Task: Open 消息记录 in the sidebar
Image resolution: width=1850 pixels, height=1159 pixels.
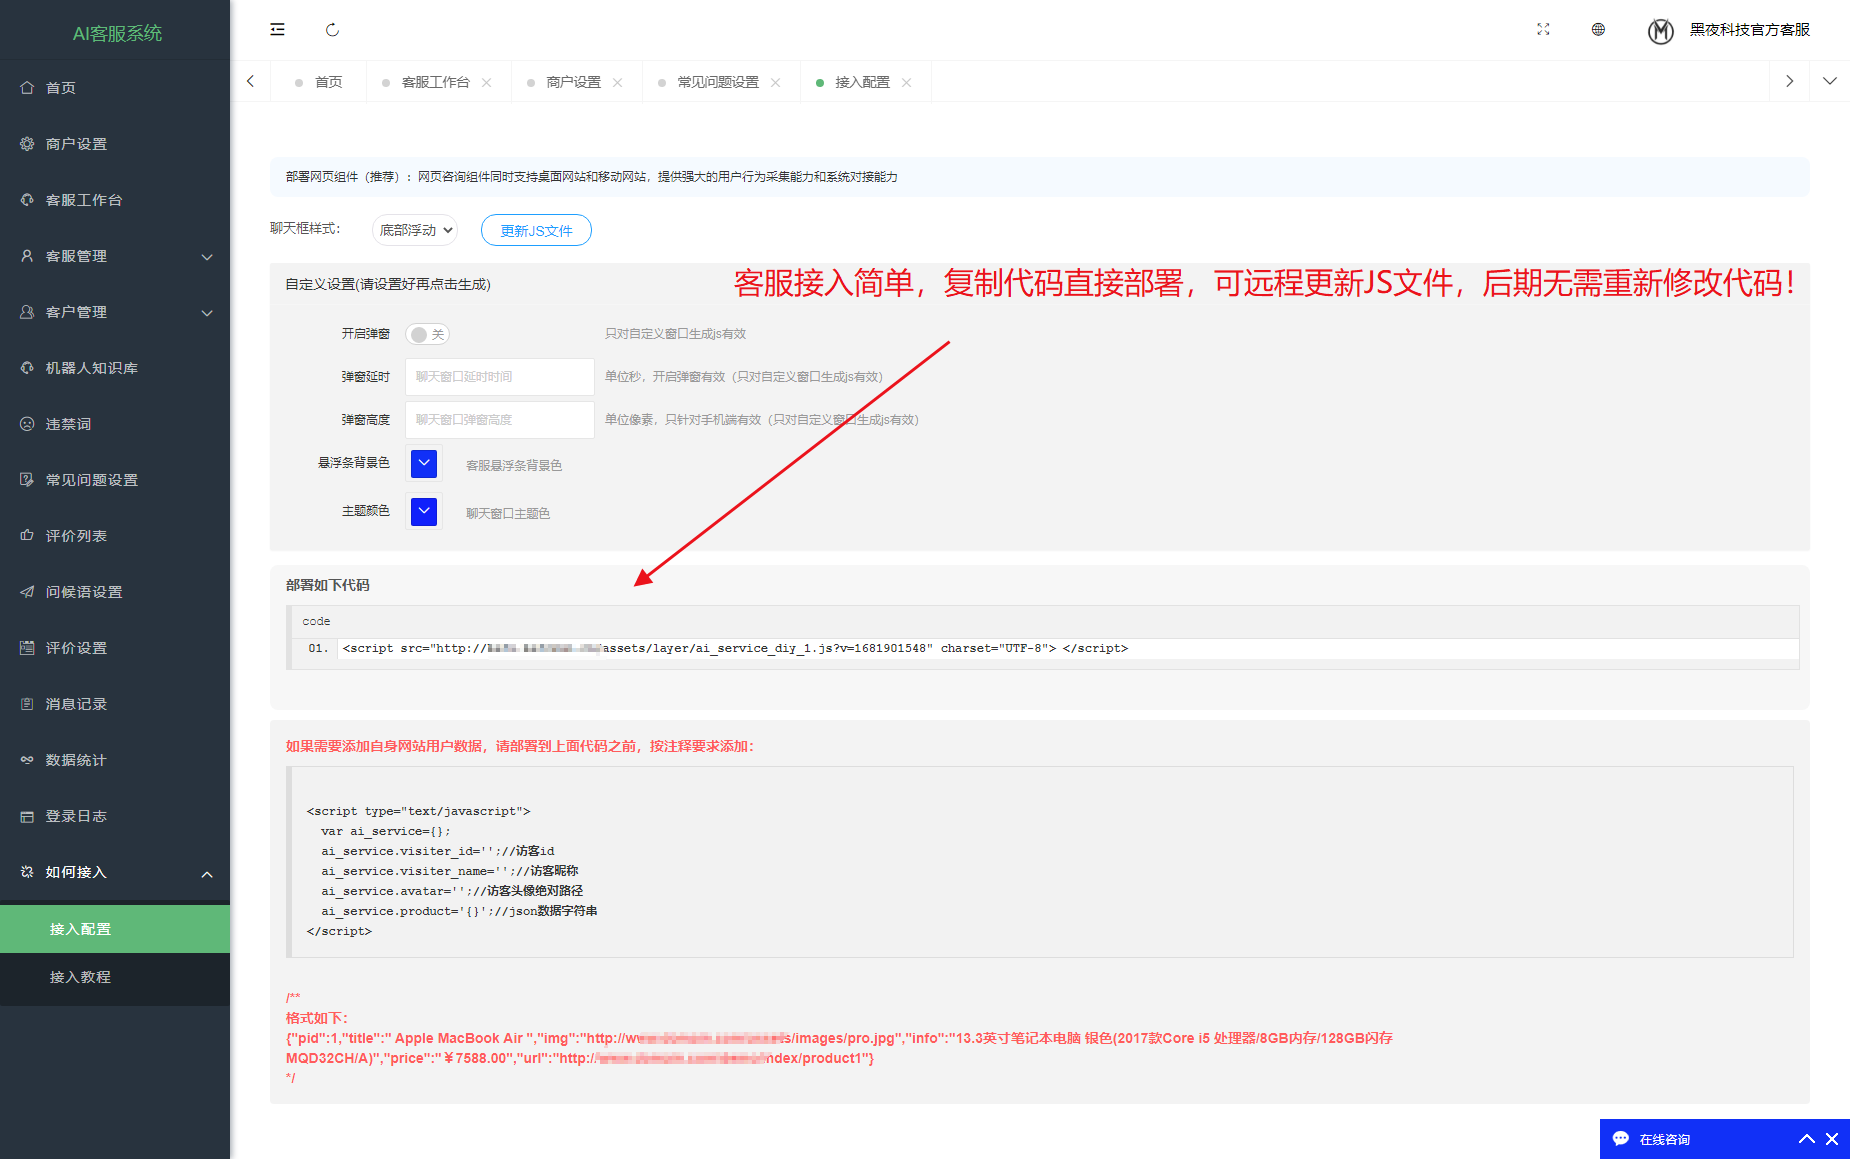Action: point(115,704)
